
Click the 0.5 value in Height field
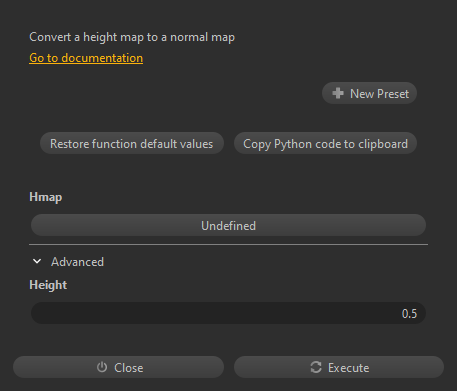[x=409, y=314]
